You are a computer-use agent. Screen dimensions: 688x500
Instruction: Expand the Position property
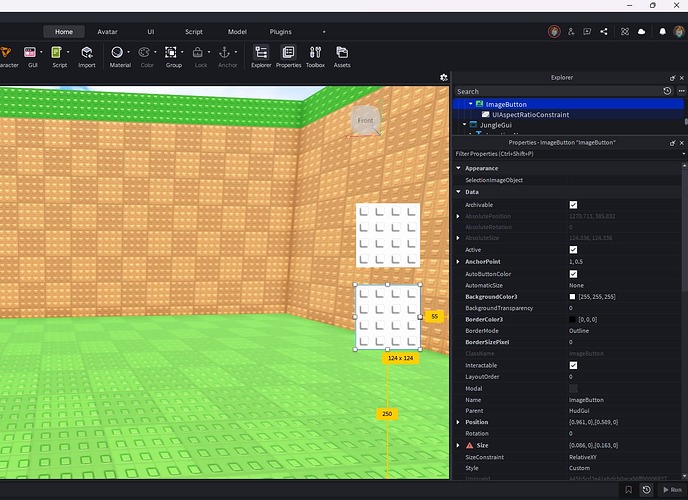pos(458,422)
